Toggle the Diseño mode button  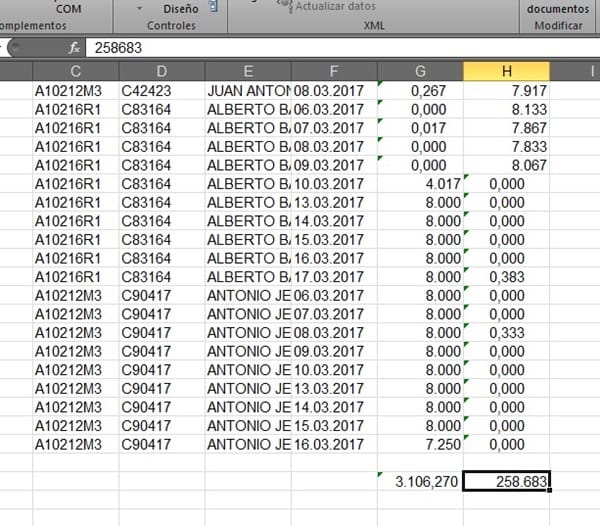point(181,8)
